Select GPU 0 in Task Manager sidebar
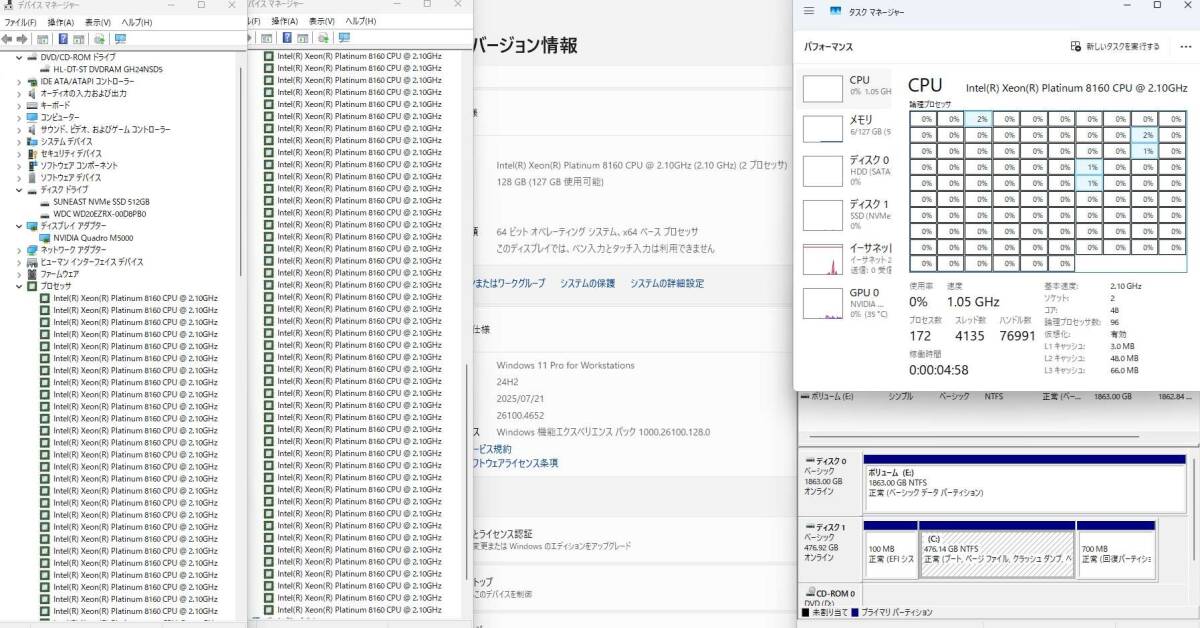Image resolution: width=1200 pixels, height=628 pixels. [848, 303]
